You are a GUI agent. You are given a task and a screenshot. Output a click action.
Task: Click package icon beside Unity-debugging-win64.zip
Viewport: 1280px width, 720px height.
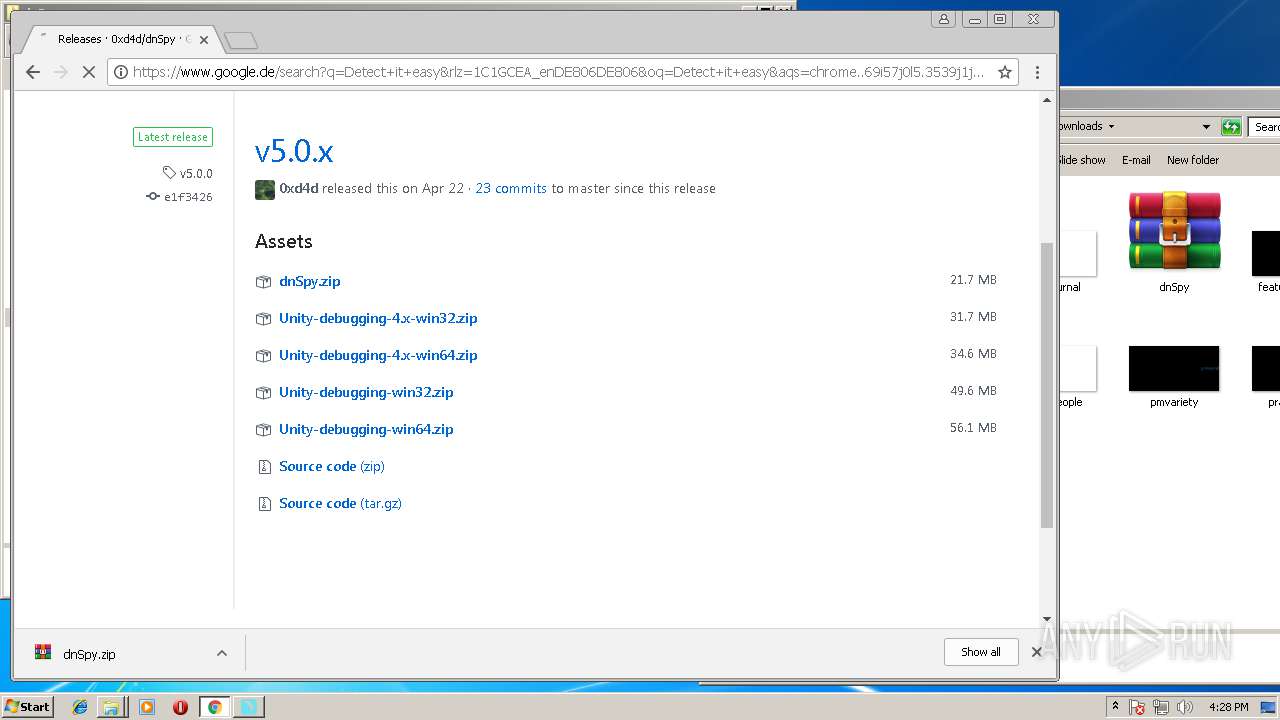[264, 430]
